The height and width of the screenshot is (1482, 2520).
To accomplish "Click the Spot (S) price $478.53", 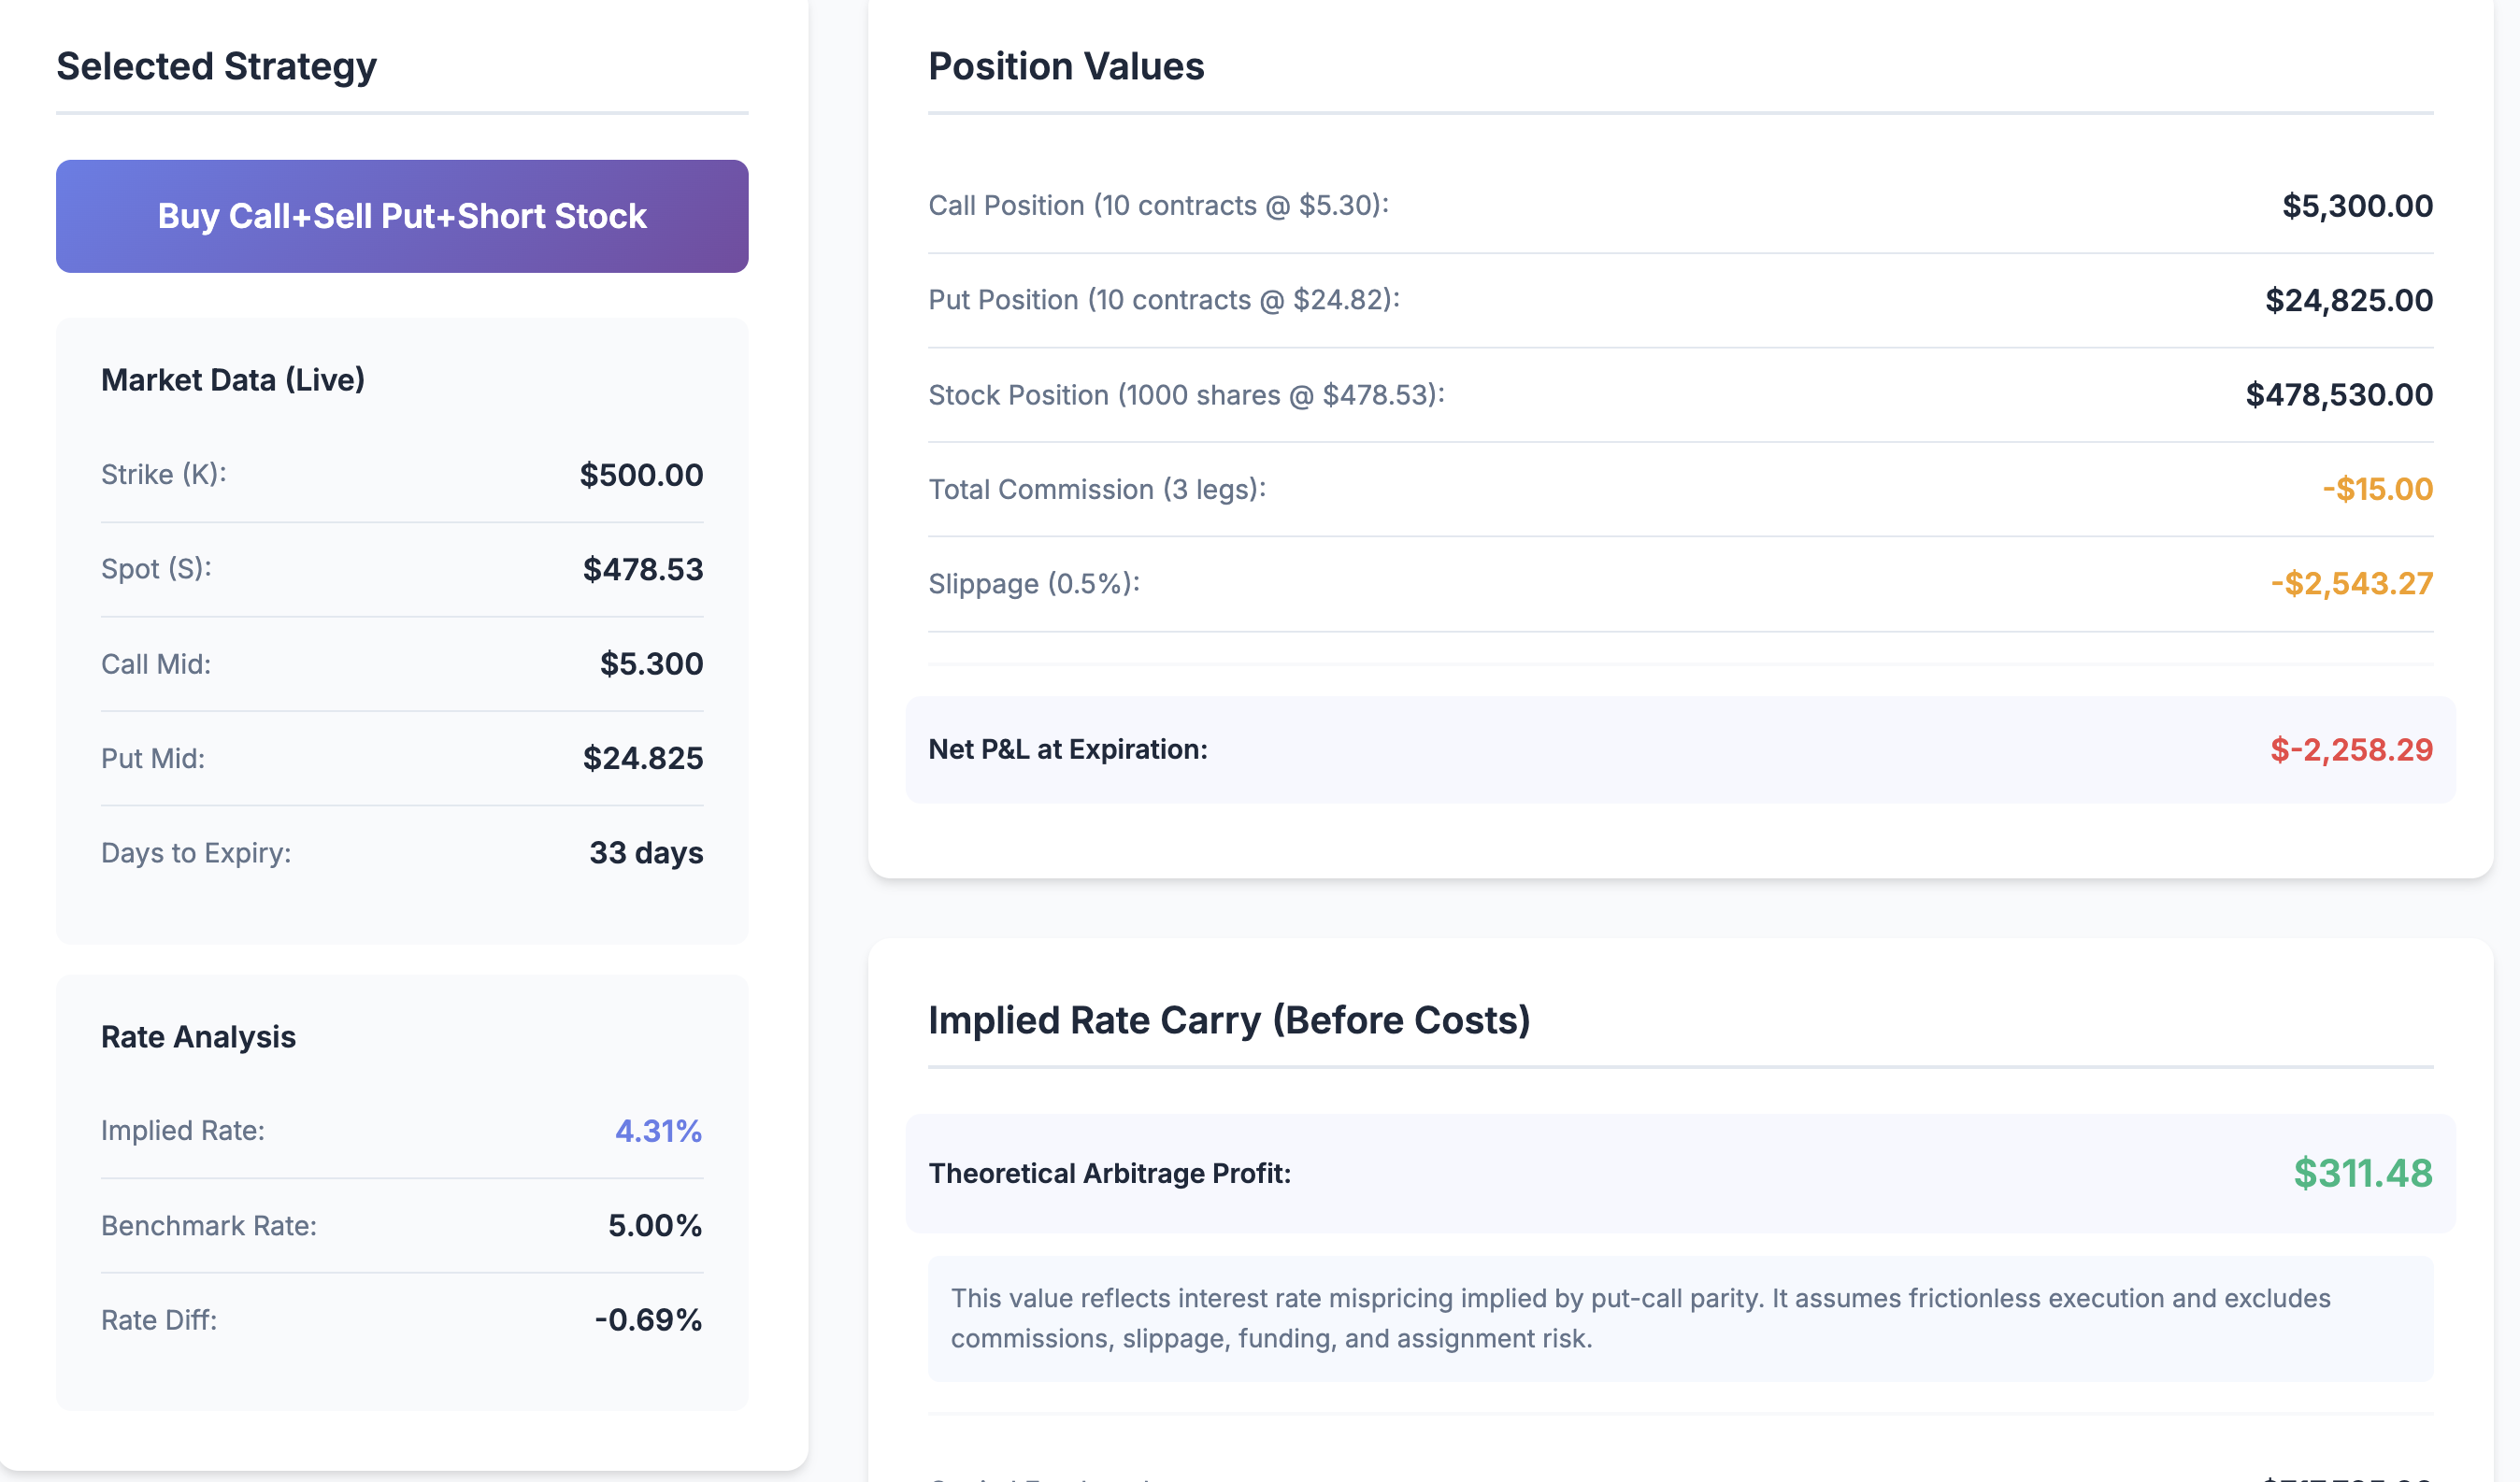I will (643, 569).
